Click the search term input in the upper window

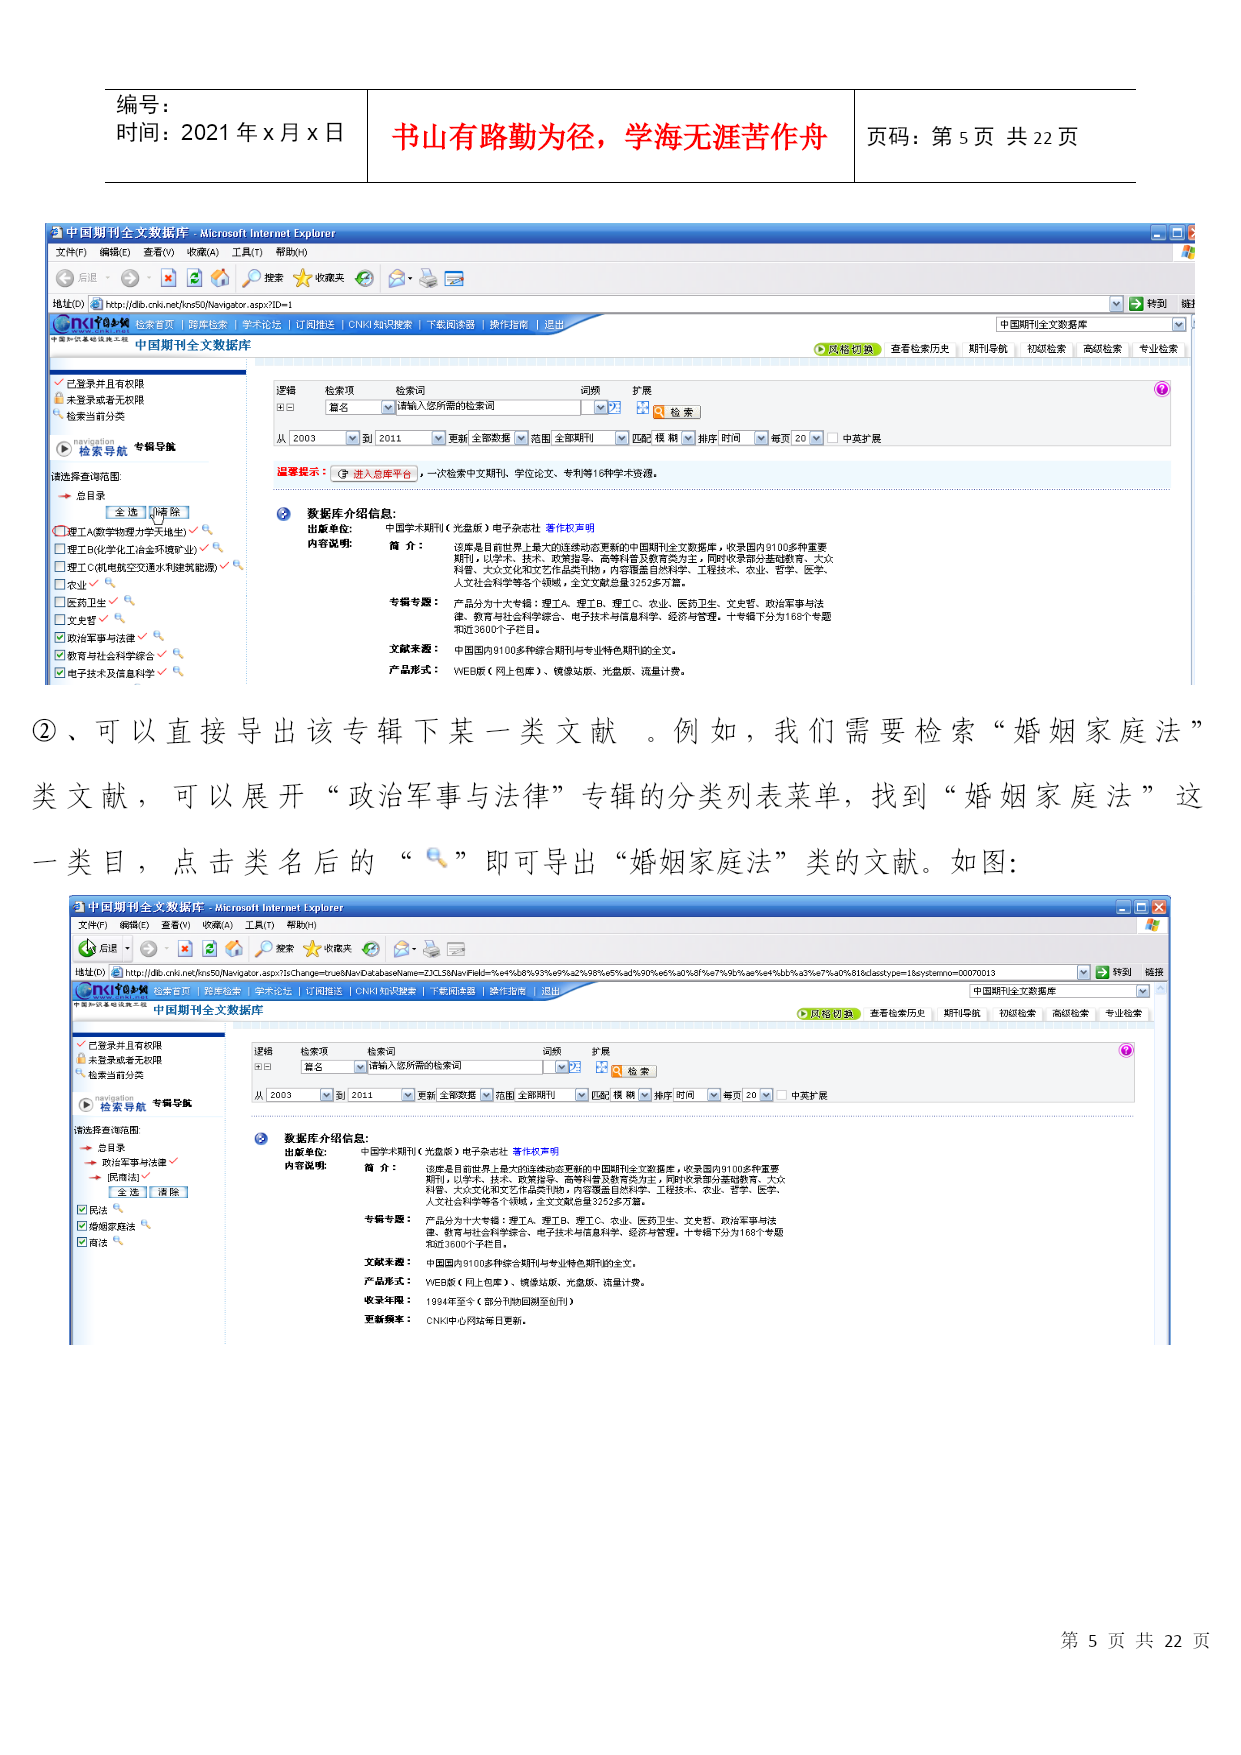(x=488, y=407)
